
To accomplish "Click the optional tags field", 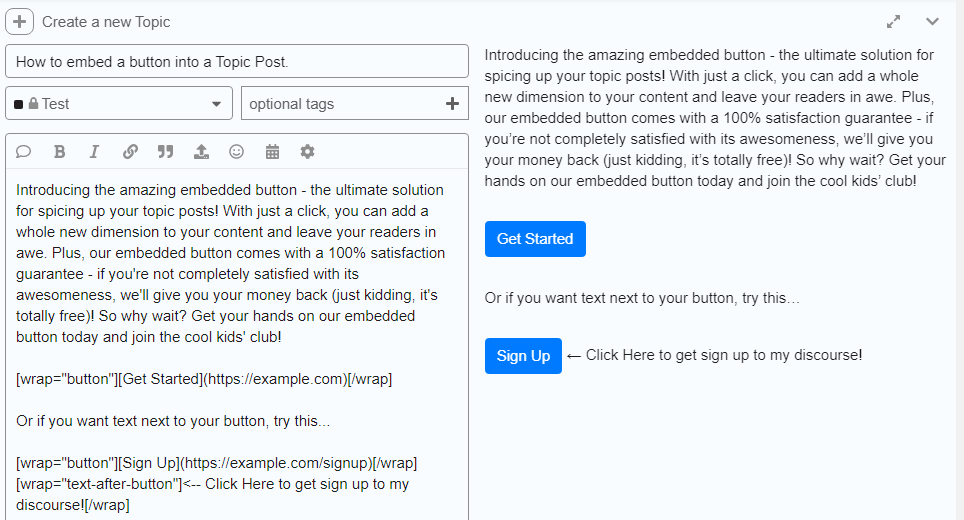I will [x=355, y=103].
